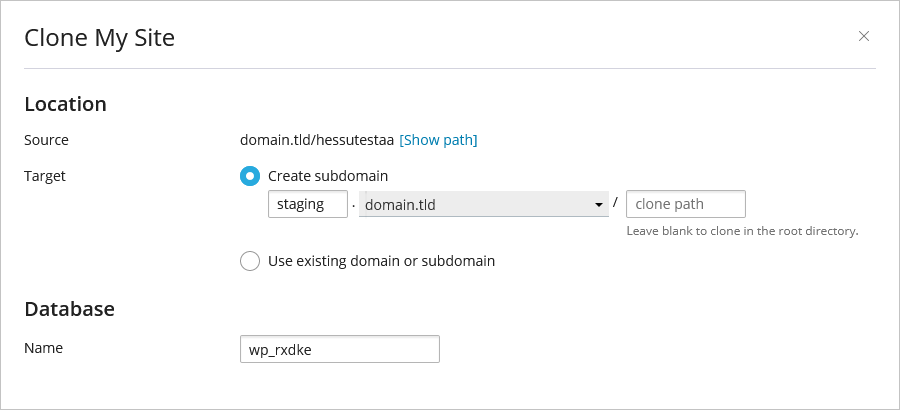Open the domain.tld dropdown
This screenshot has height=410, width=900.
click(x=483, y=204)
